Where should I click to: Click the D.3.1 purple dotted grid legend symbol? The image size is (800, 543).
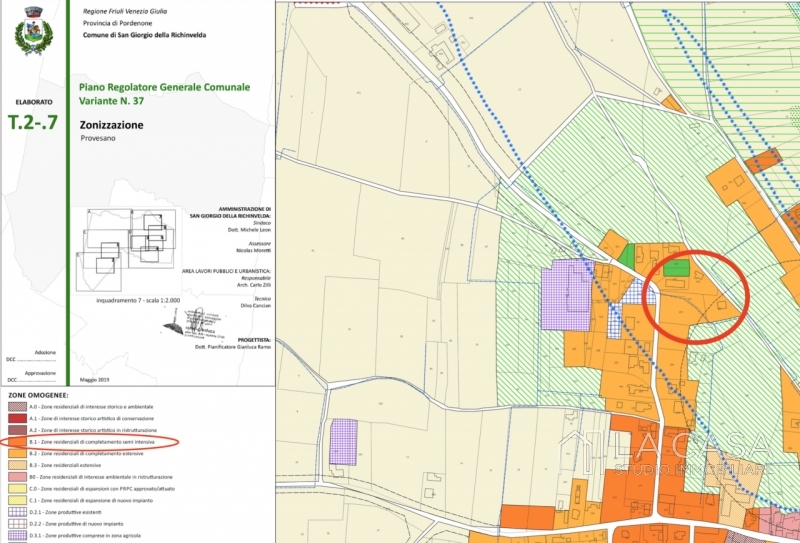tap(16, 536)
